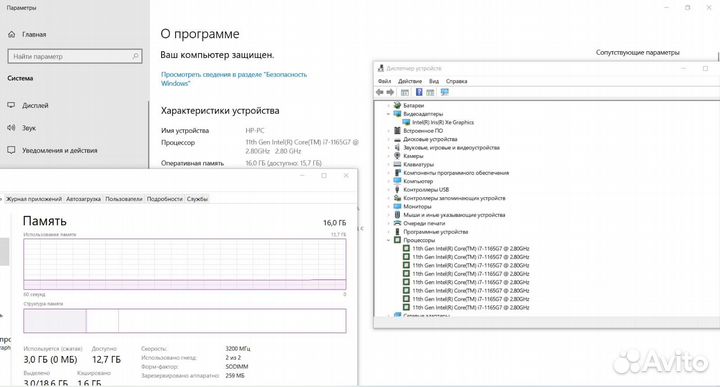
Task: Click the Уведомления и действия message icon
Action: point(11,150)
